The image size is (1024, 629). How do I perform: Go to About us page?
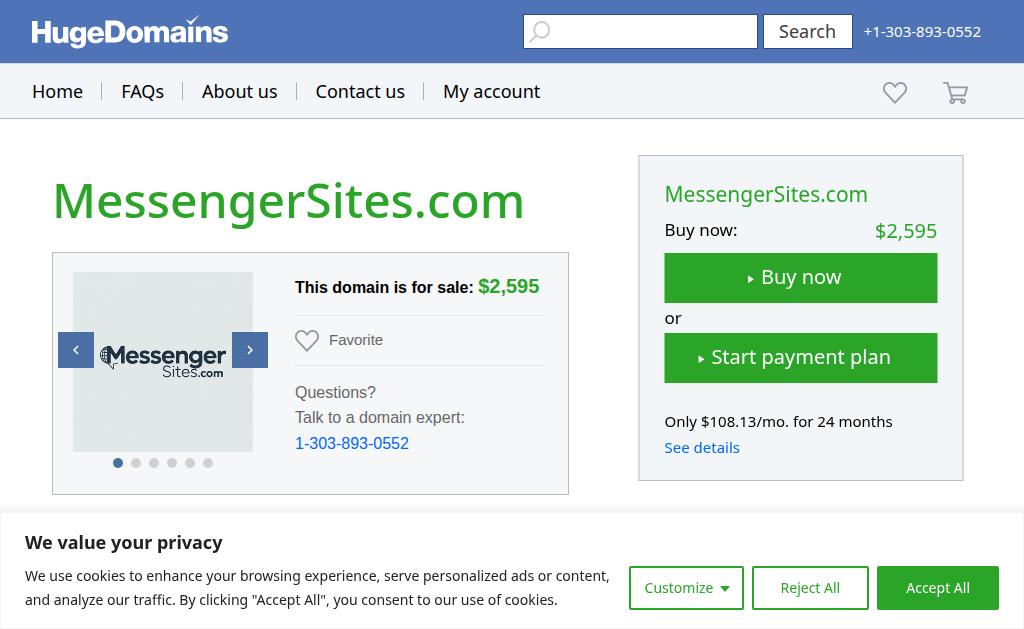(239, 91)
